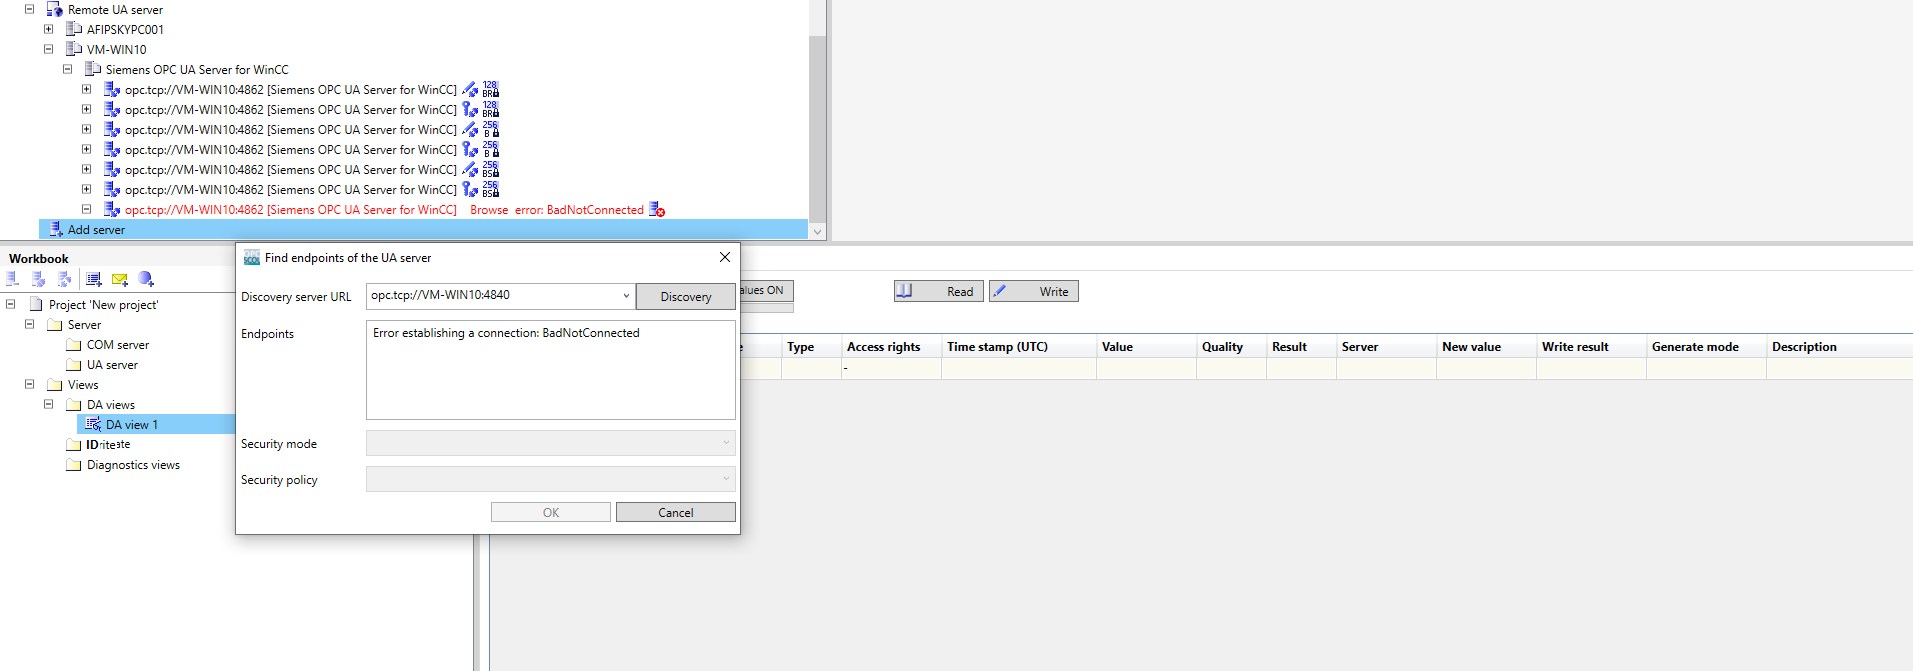Click the pen sign-mode icon on the 256 B endpoint
This screenshot has width=1913, height=671.
coord(470,129)
